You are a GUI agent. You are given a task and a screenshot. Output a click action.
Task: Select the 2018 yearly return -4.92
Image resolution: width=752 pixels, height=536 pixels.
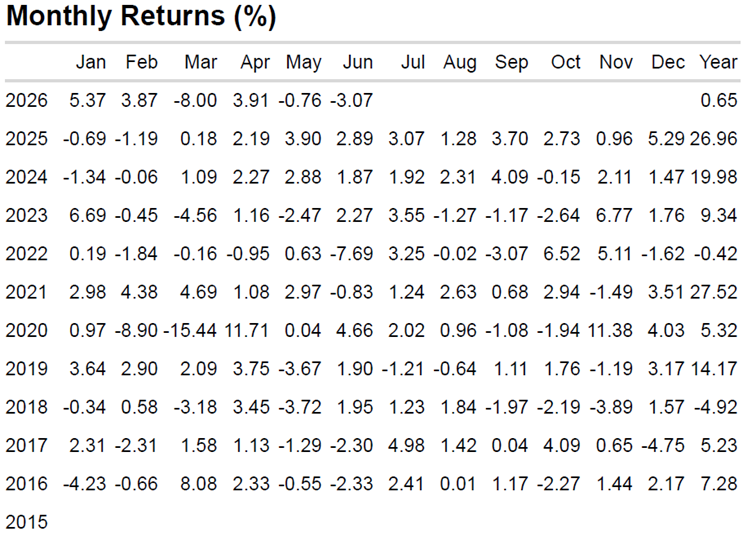[x=716, y=408]
